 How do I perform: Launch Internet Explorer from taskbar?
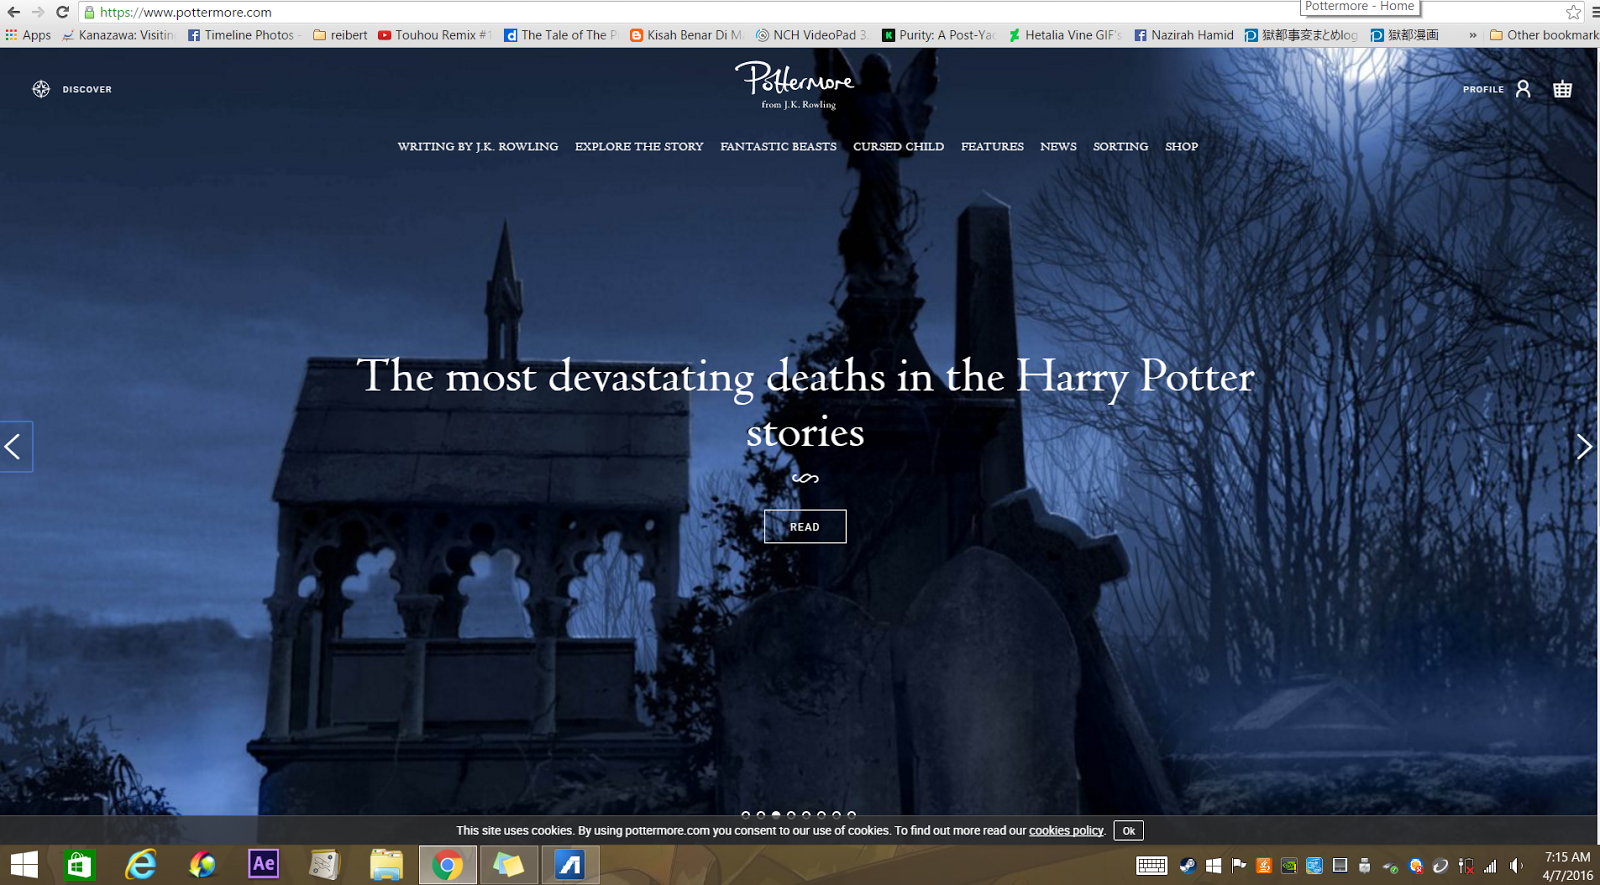click(x=141, y=865)
